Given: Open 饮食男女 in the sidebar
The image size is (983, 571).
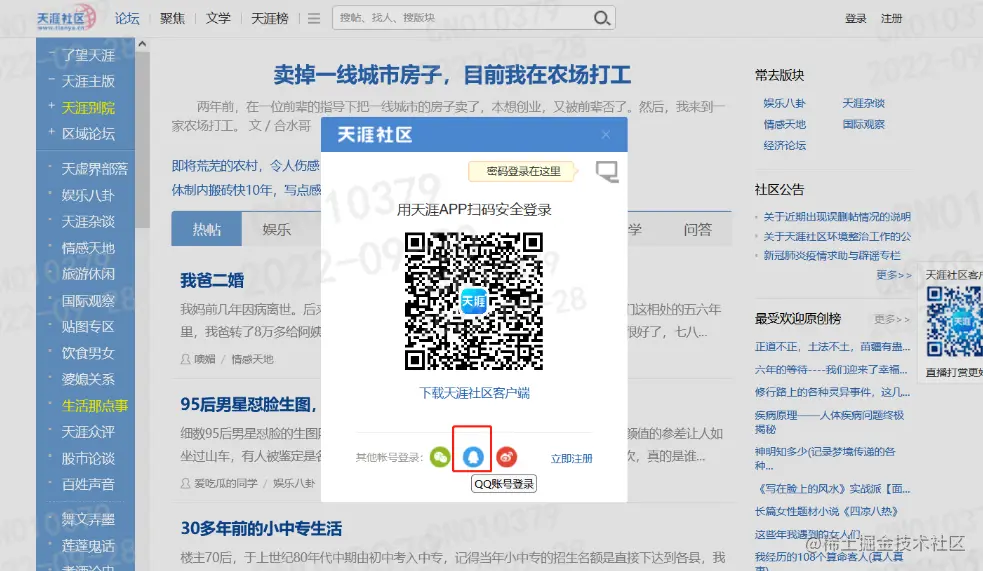Looking at the screenshot, I should click(88, 353).
